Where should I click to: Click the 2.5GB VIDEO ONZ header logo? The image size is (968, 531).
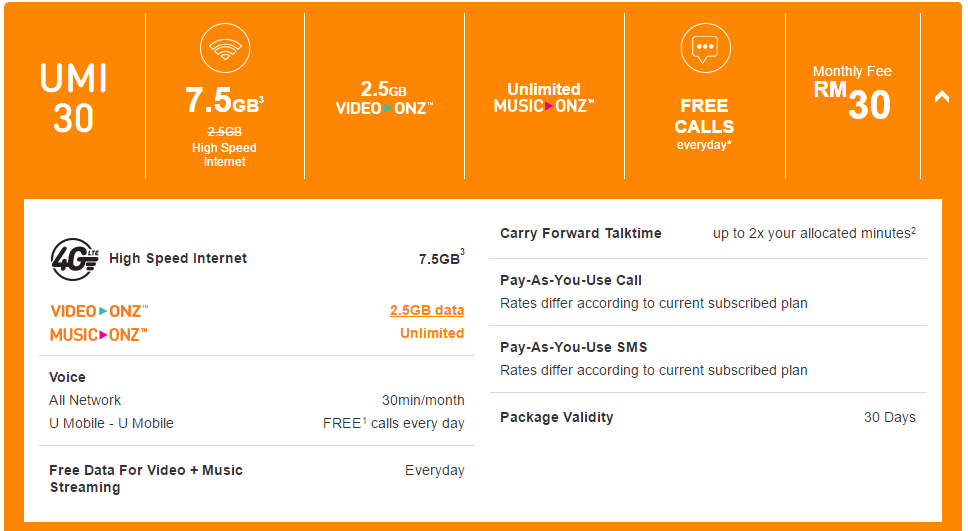(x=384, y=99)
